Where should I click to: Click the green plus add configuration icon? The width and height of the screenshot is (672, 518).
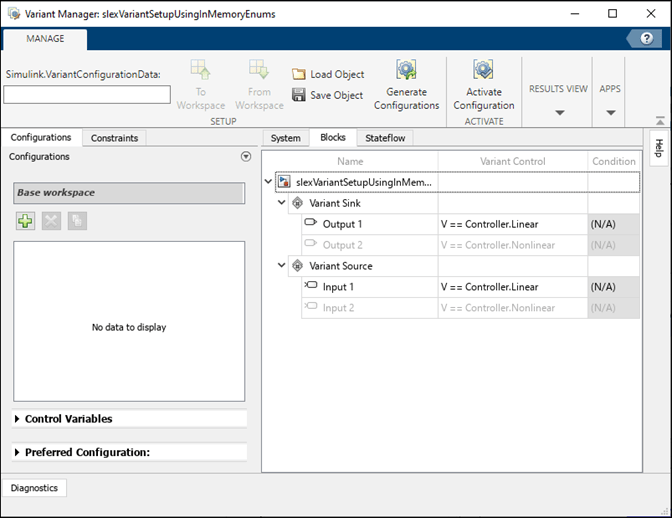(x=25, y=222)
